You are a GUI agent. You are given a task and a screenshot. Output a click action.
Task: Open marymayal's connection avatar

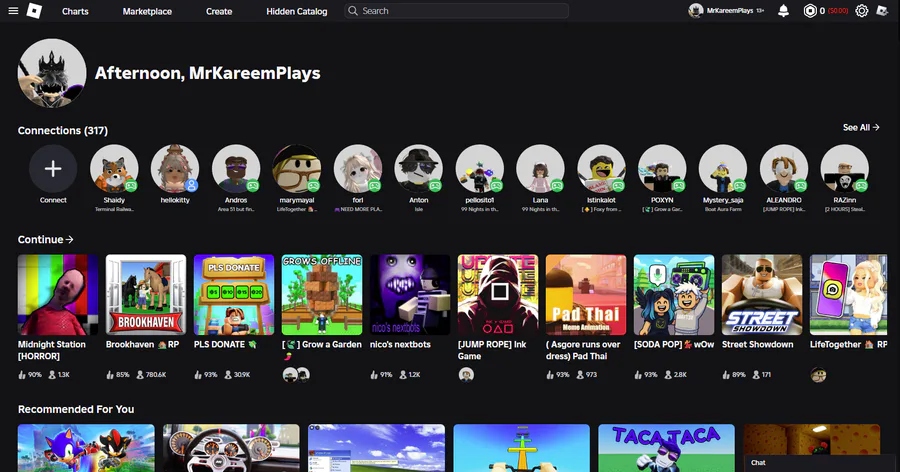click(297, 168)
